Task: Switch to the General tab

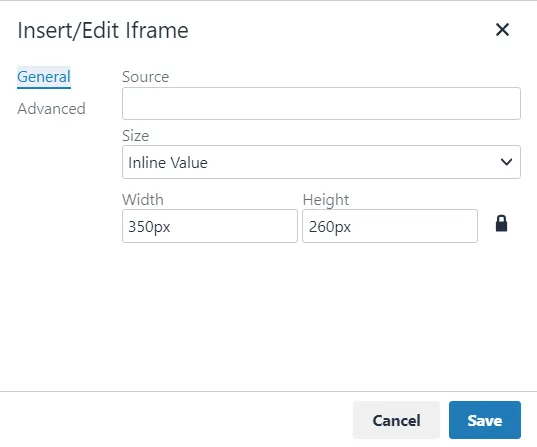Action: click(44, 77)
